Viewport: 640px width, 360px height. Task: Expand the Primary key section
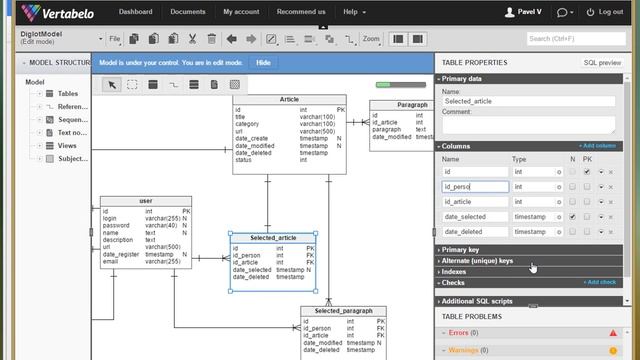pos(529,249)
